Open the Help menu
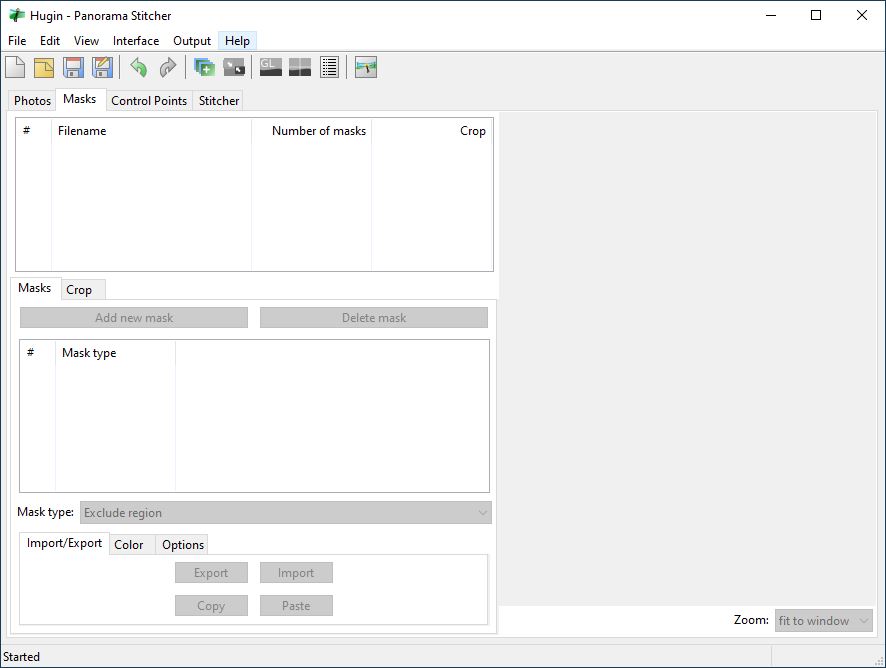886x668 pixels. pyautogui.click(x=237, y=41)
